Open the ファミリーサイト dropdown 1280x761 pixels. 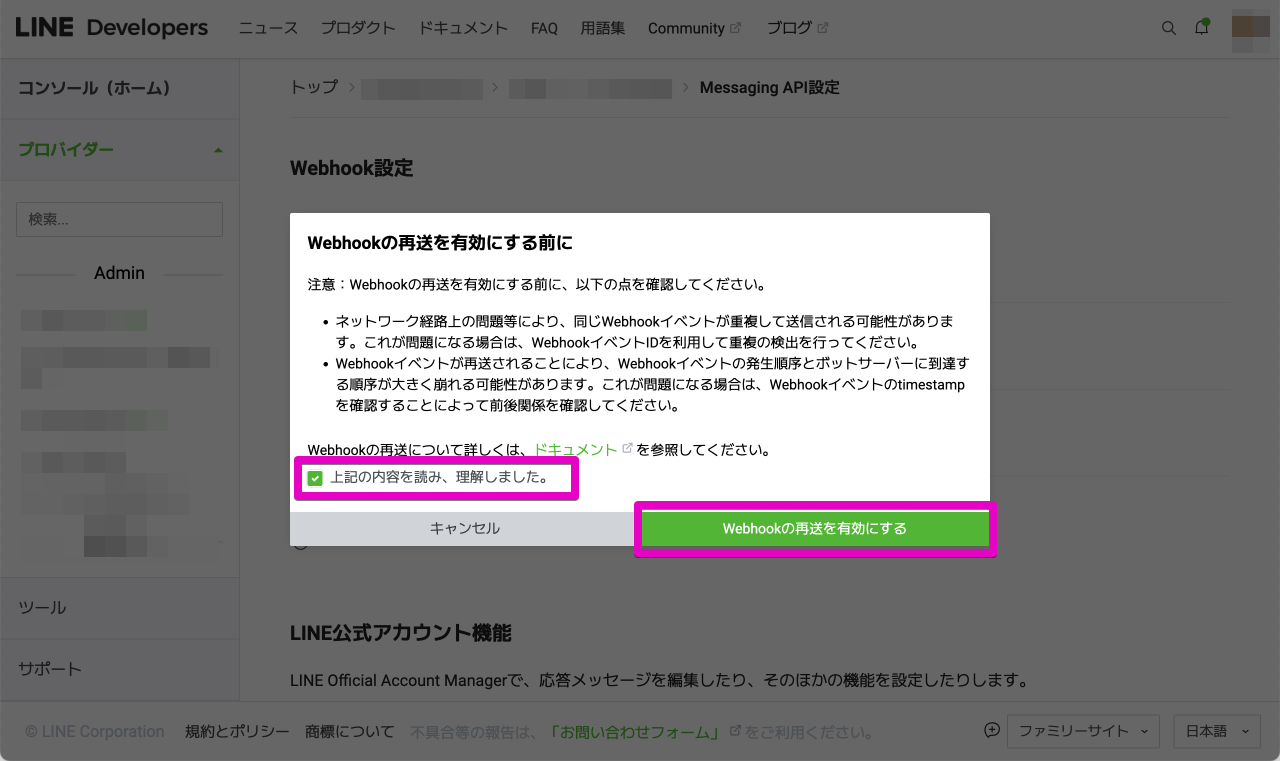[x=1082, y=731]
